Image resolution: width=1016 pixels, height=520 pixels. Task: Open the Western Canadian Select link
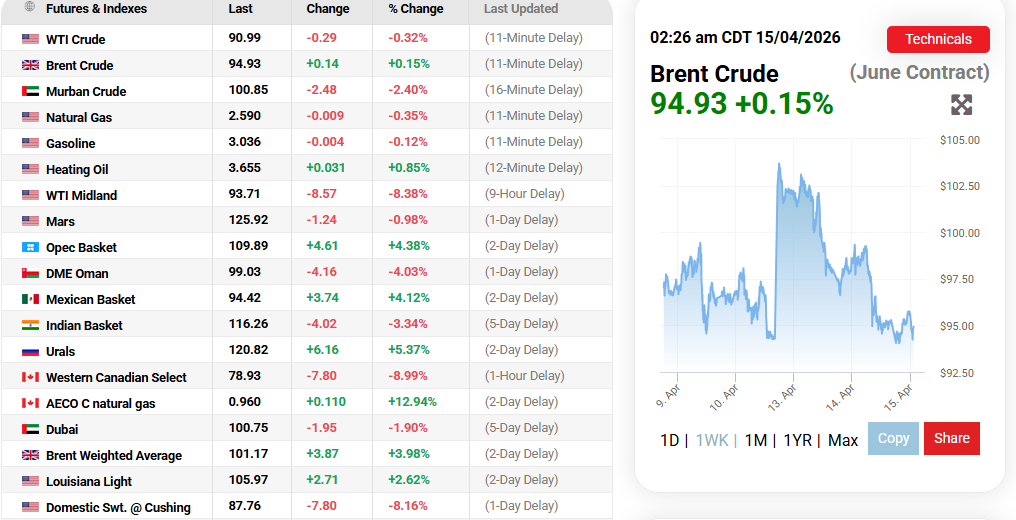(116, 377)
